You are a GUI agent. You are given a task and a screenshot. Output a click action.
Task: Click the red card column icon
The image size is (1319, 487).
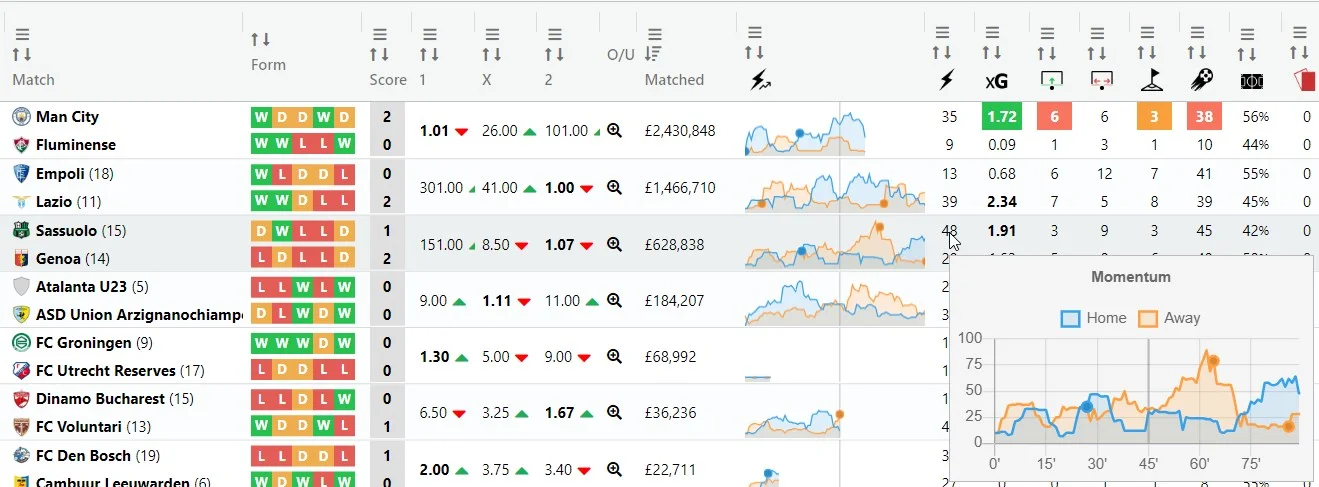pos(1303,80)
